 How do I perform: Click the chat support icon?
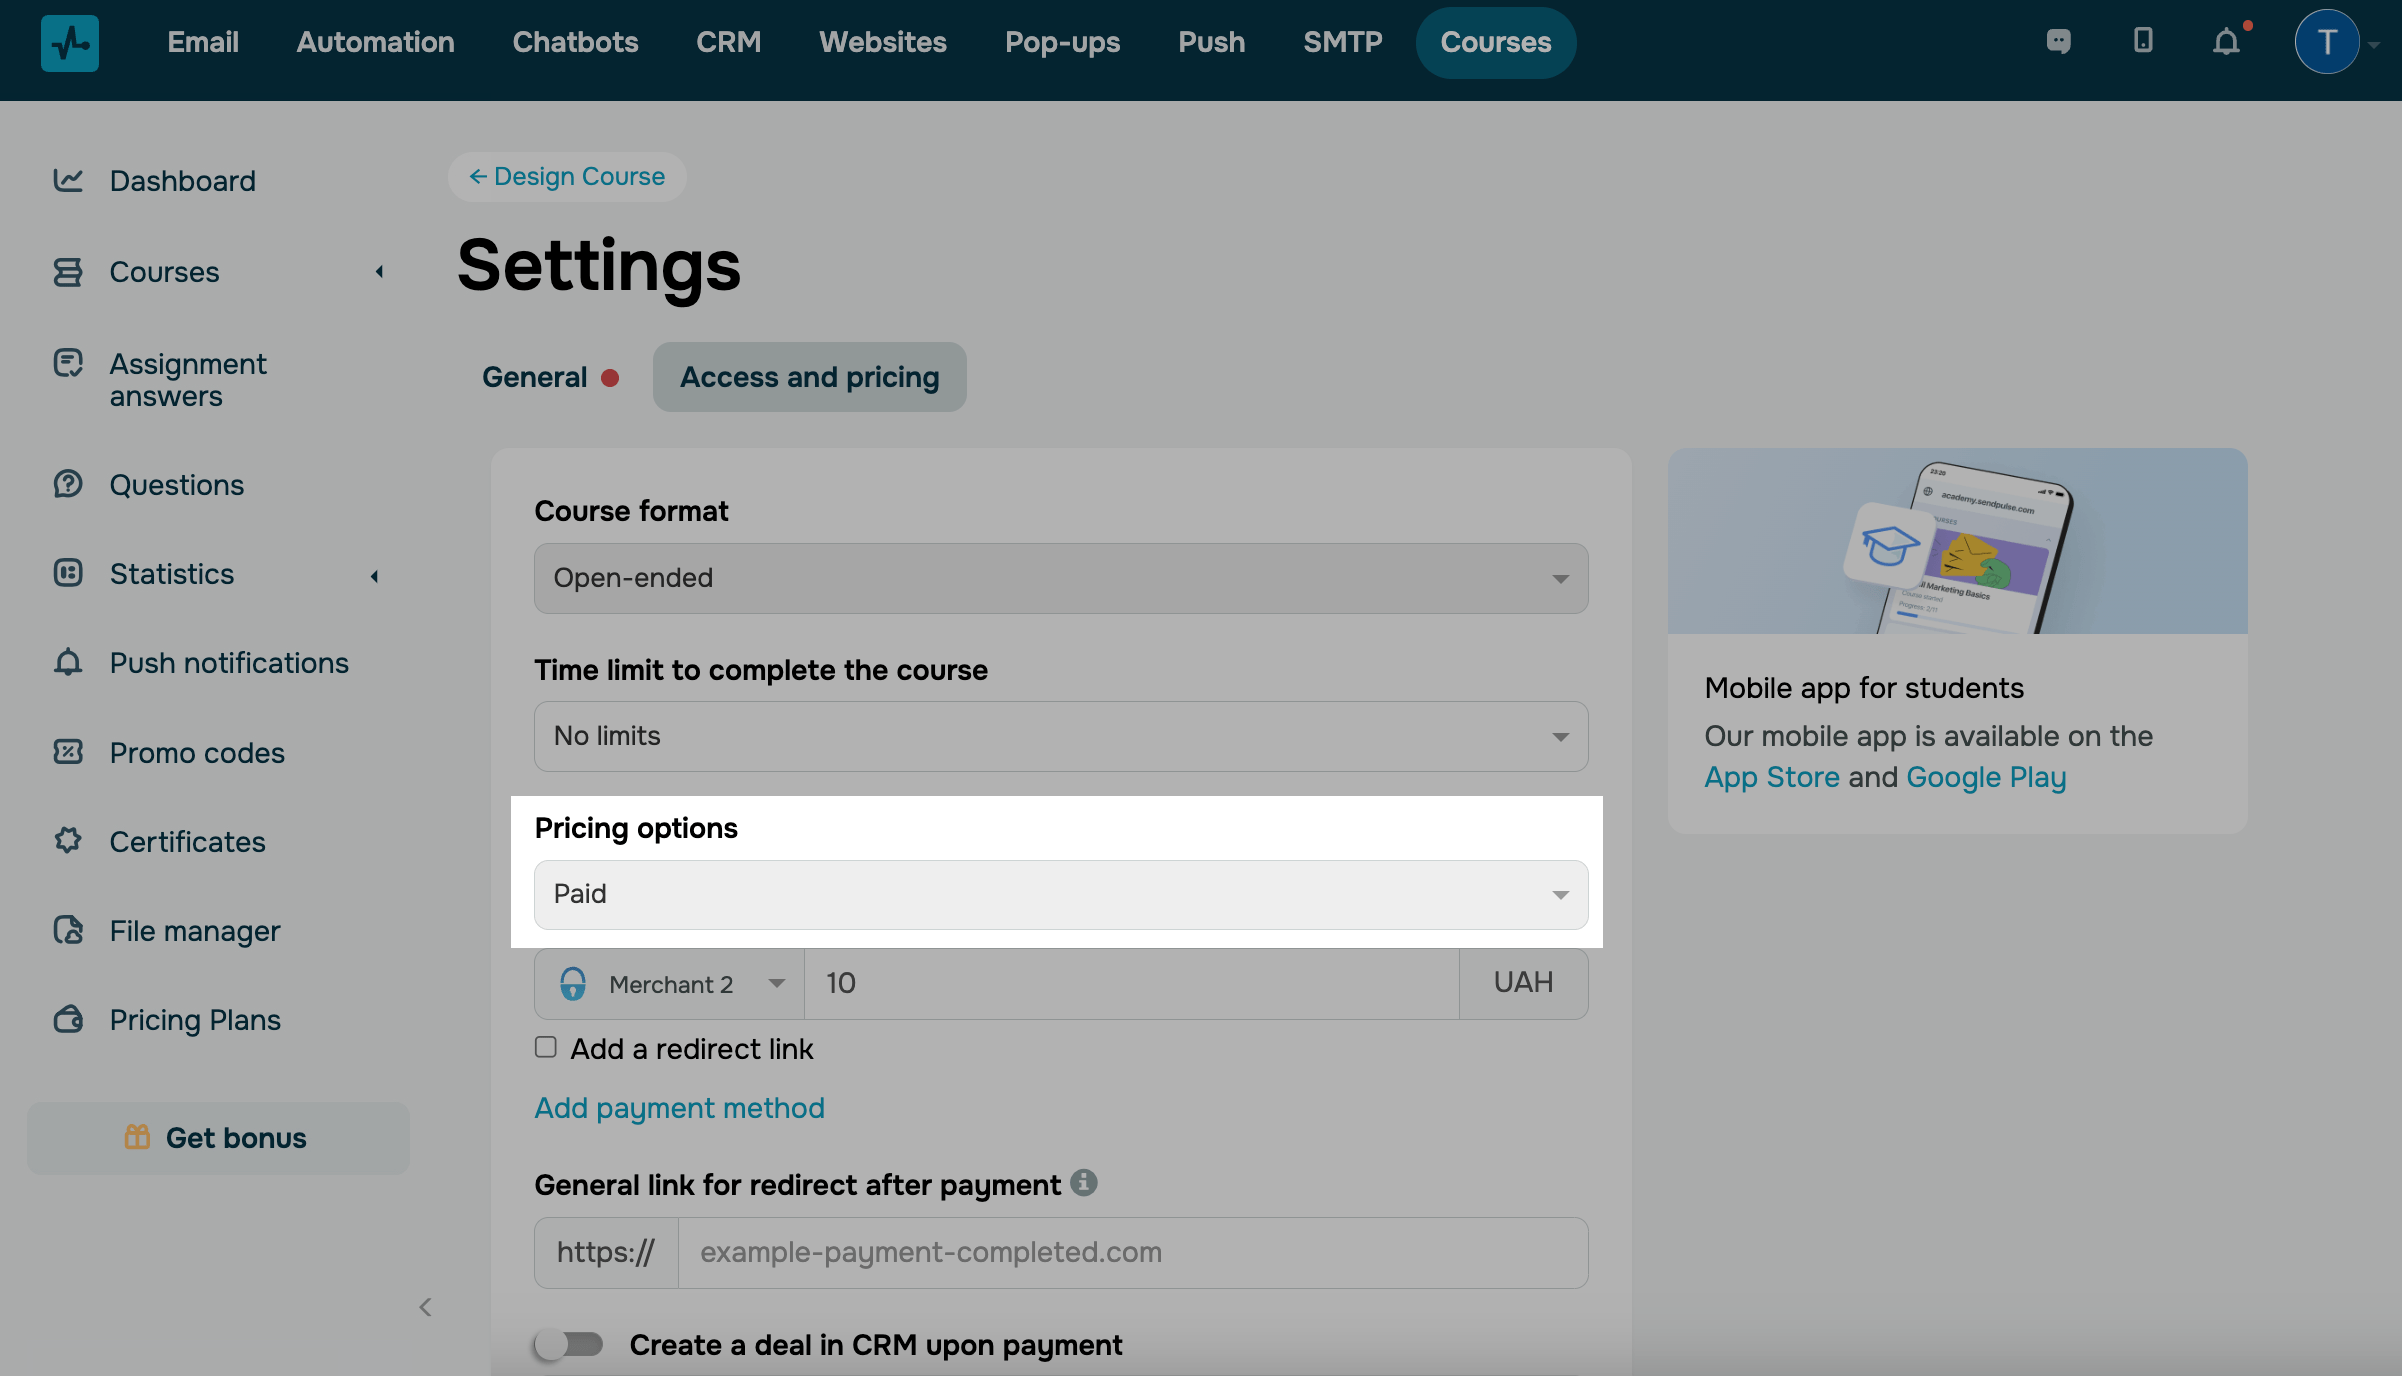tap(2058, 42)
